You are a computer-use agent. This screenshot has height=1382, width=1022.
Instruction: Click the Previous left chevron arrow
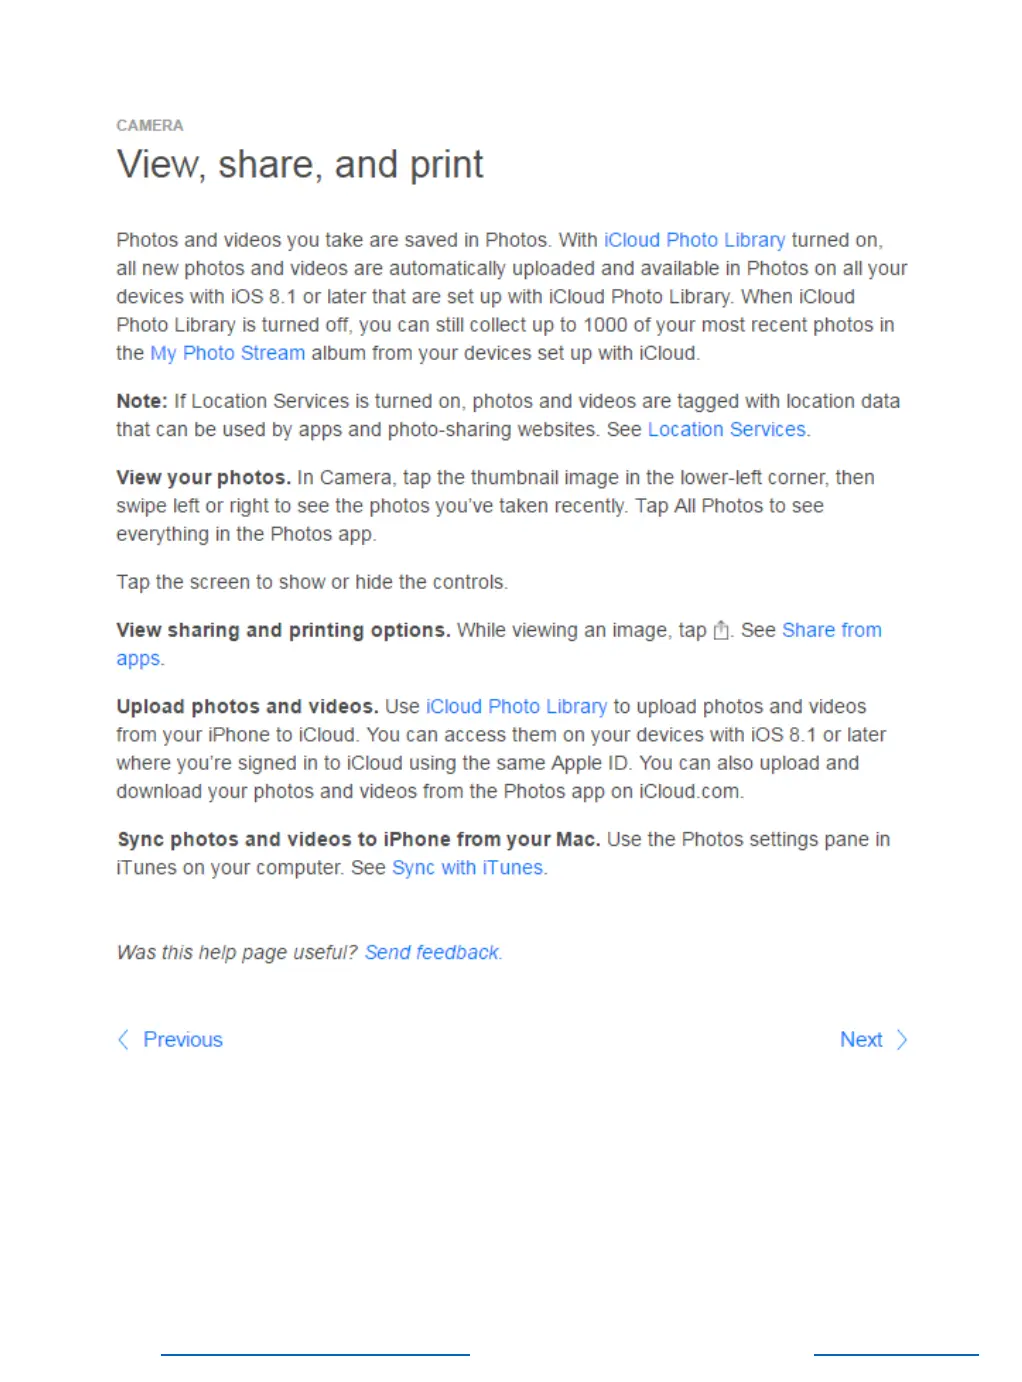[123, 1040]
